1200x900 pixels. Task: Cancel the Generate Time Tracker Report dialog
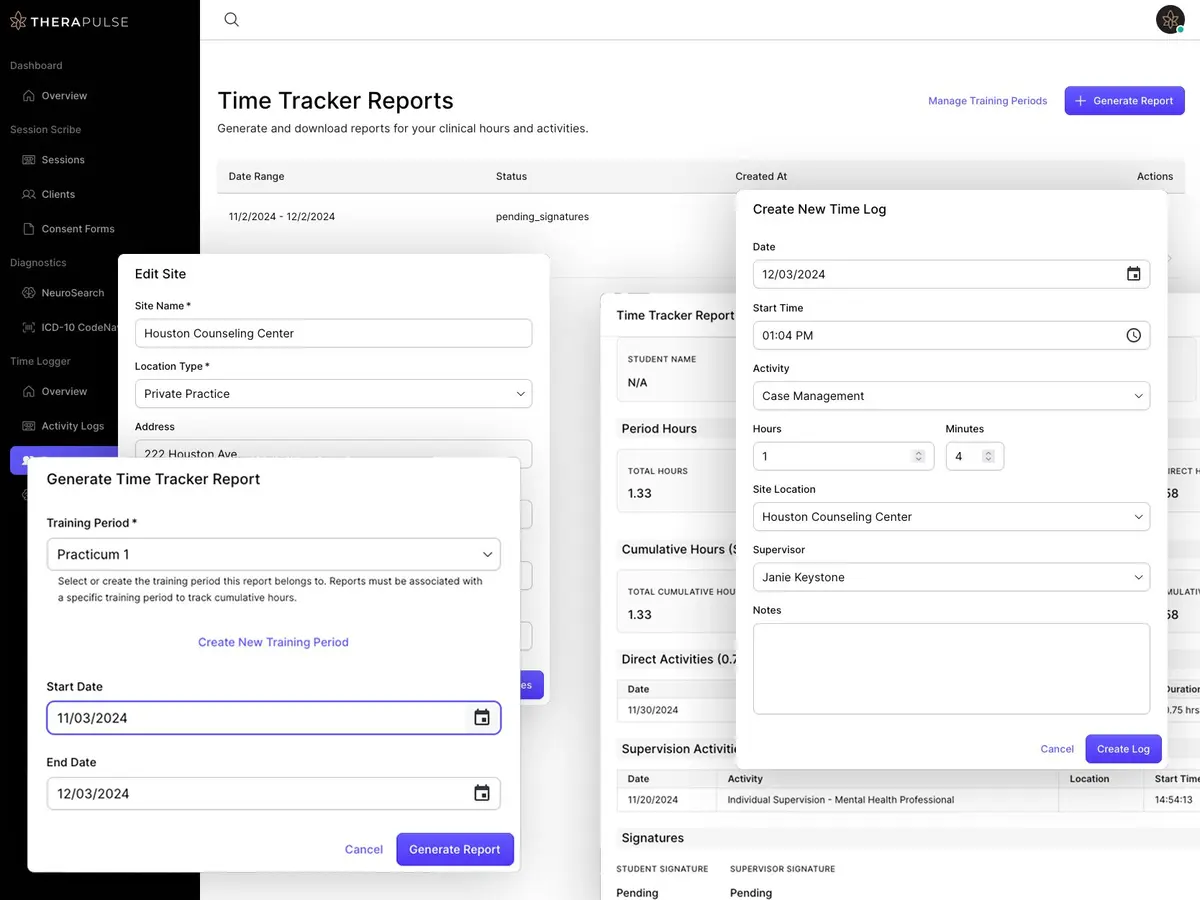pos(364,849)
